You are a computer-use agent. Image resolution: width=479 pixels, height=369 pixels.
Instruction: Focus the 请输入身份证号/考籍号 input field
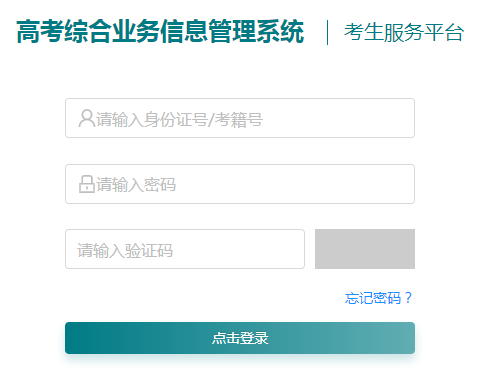240,118
